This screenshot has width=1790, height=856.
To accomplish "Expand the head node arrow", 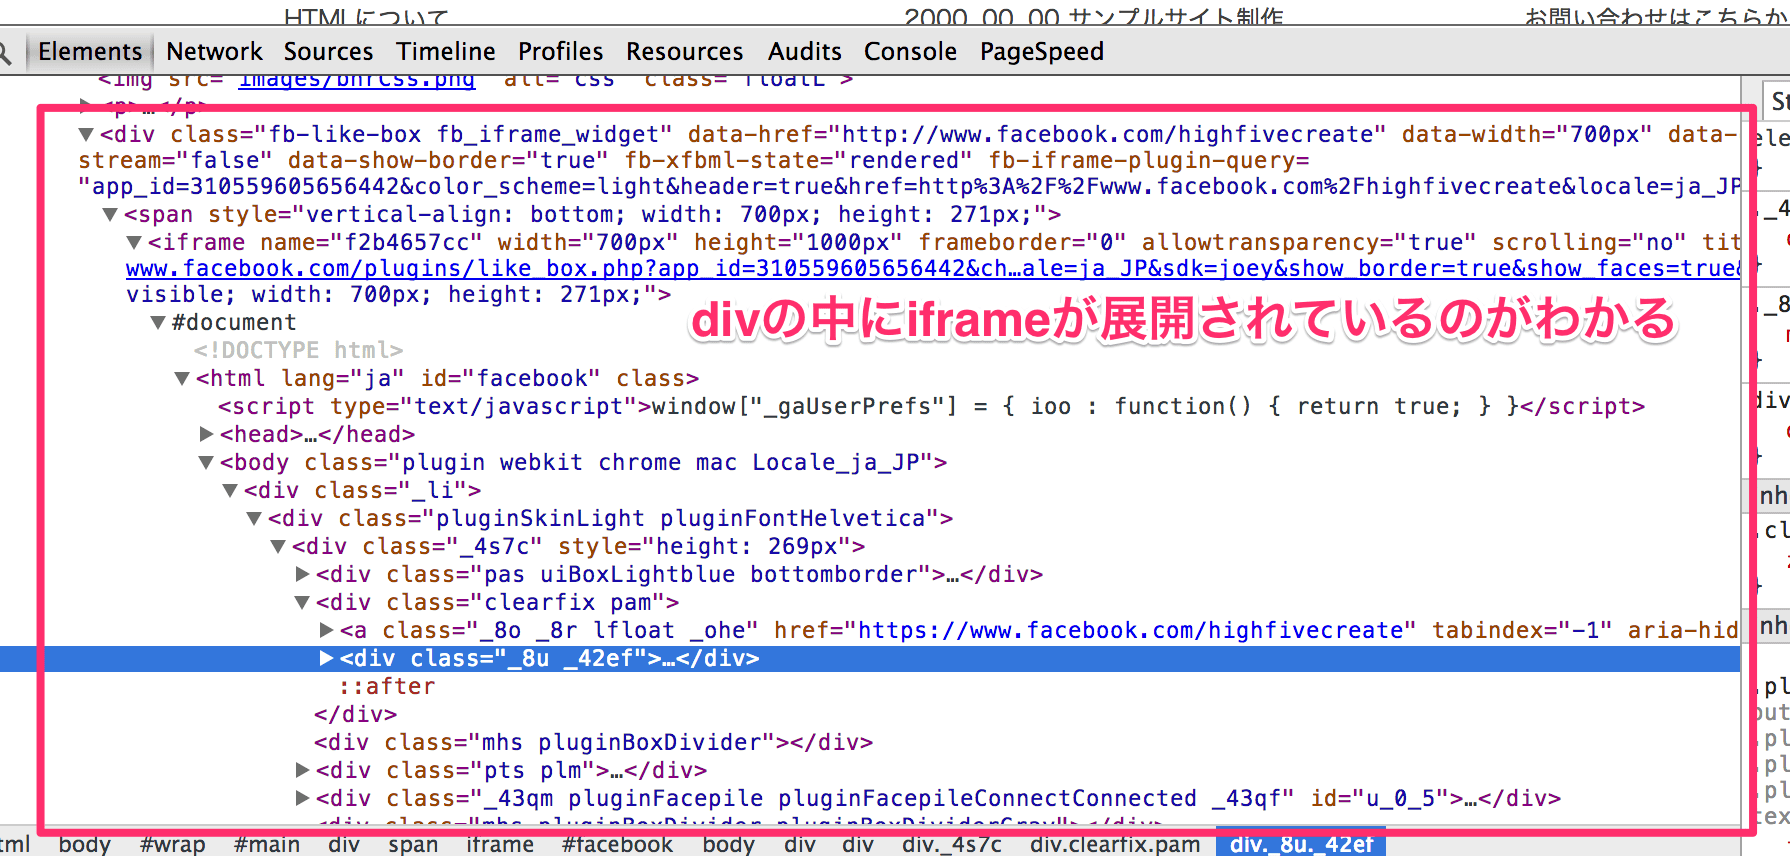I will (206, 434).
